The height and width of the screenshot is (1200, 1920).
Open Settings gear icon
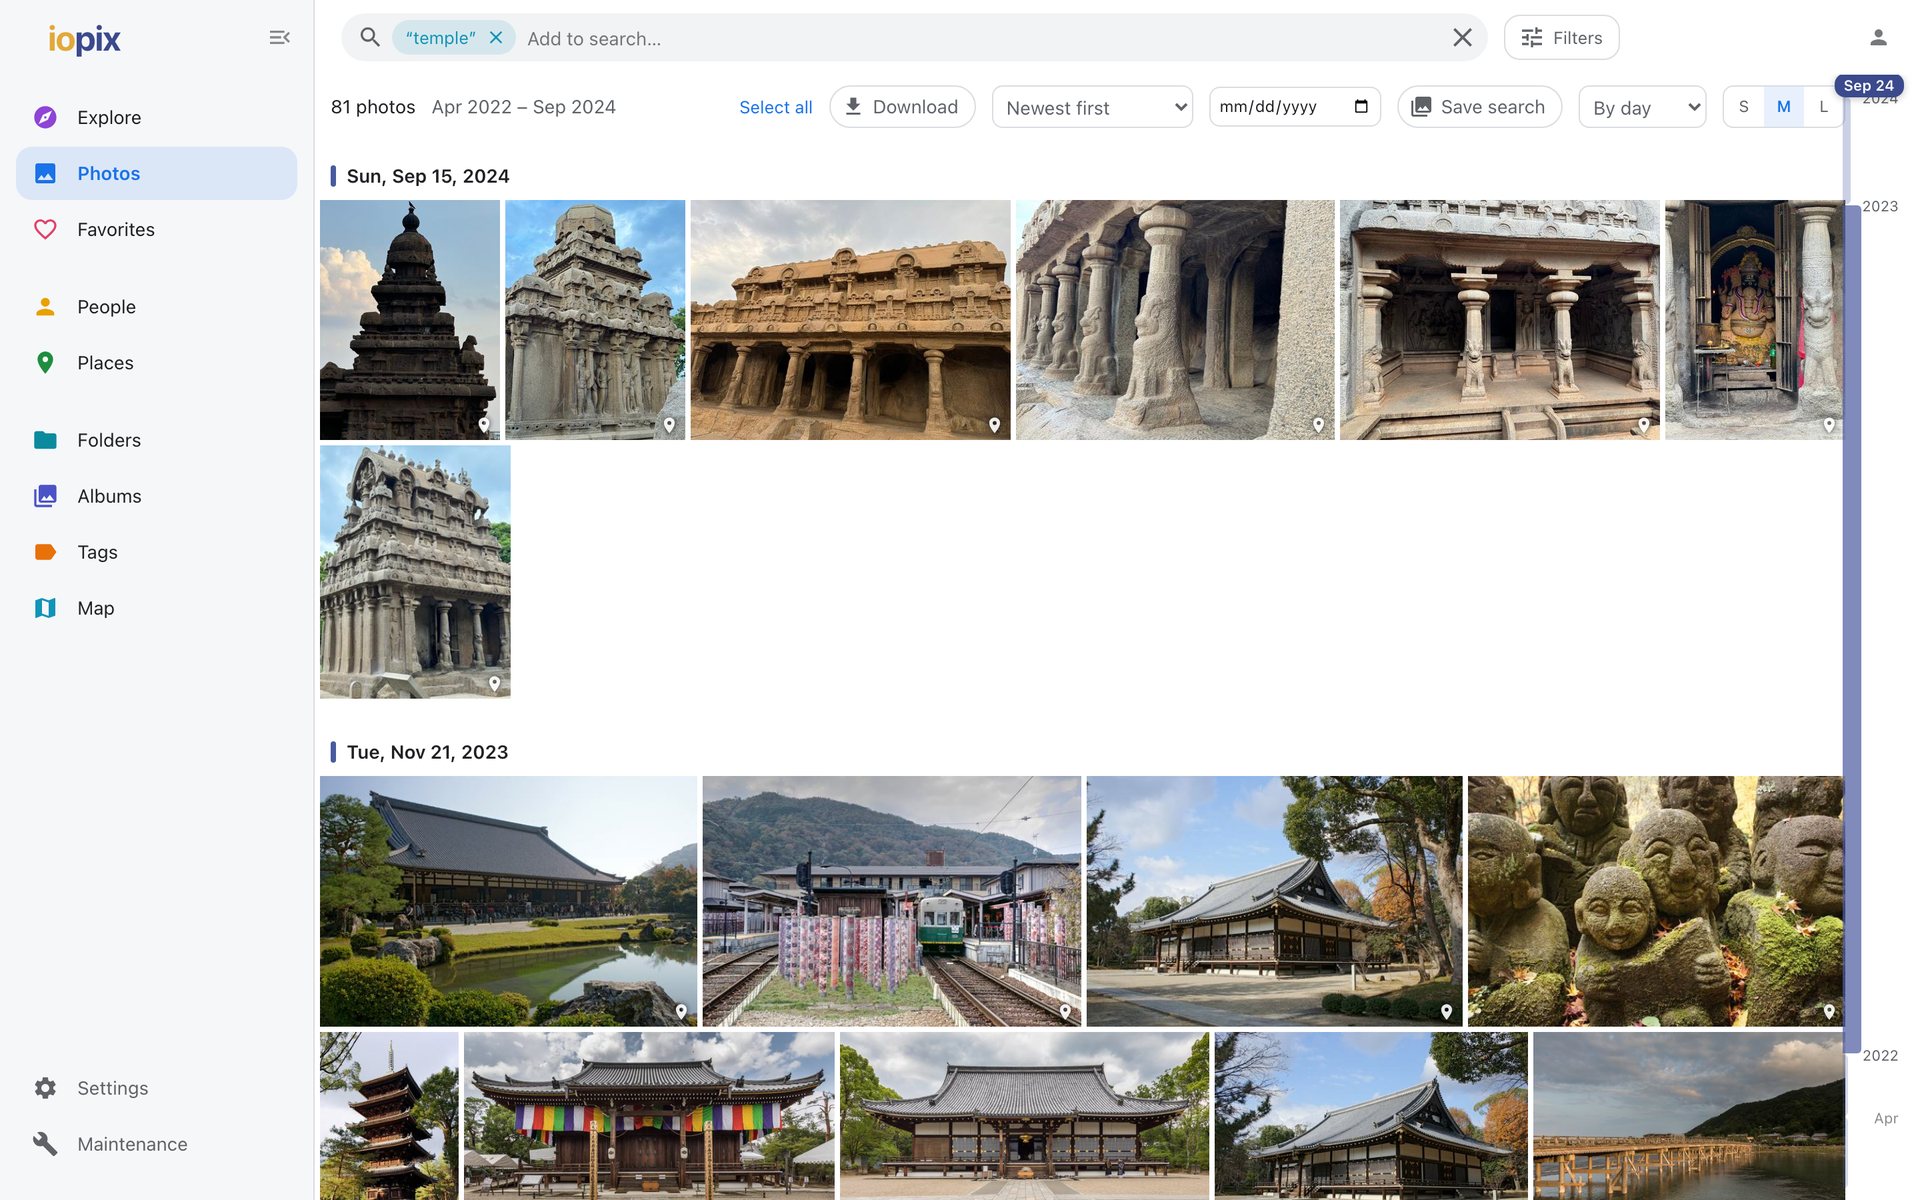[x=45, y=1088]
